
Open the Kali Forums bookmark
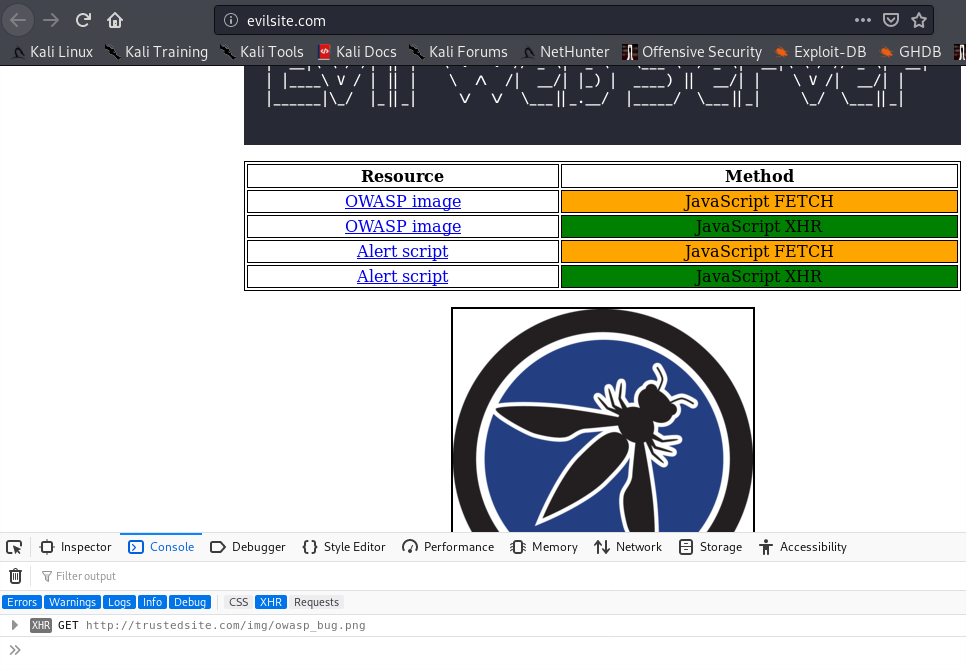click(x=459, y=52)
